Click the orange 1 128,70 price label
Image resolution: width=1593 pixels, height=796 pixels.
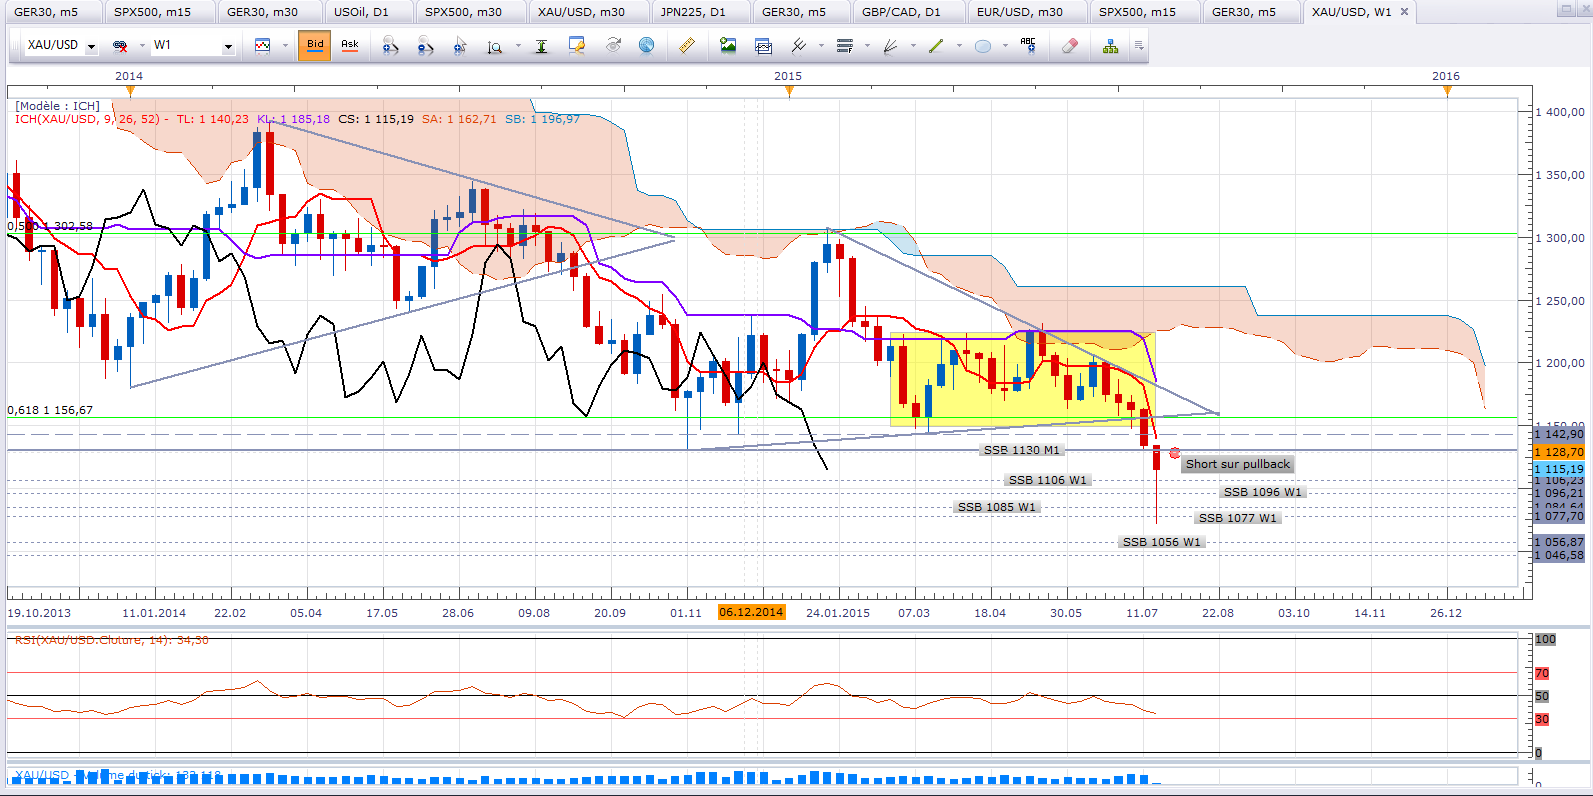pyautogui.click(x=1559, y=452)
